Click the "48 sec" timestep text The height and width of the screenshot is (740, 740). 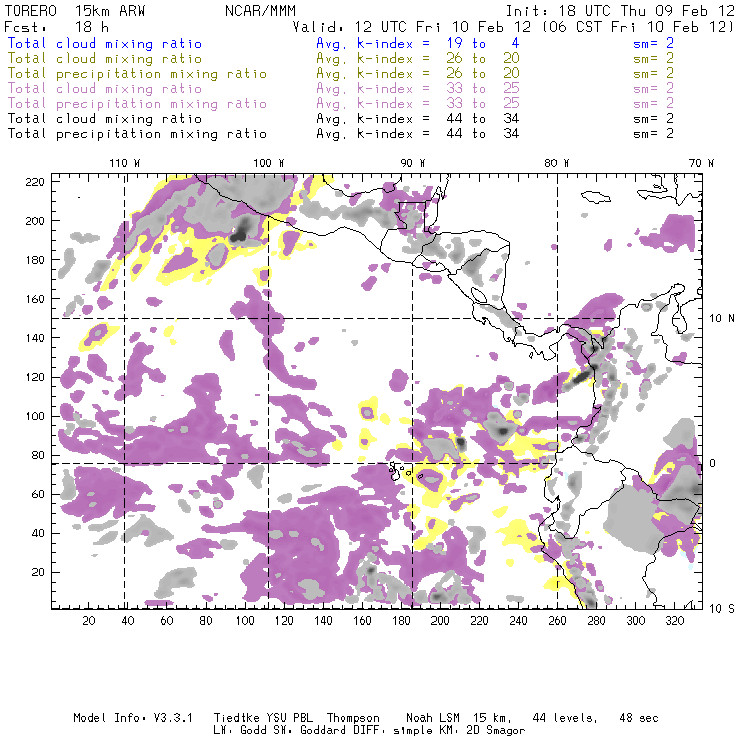(639, 718)
